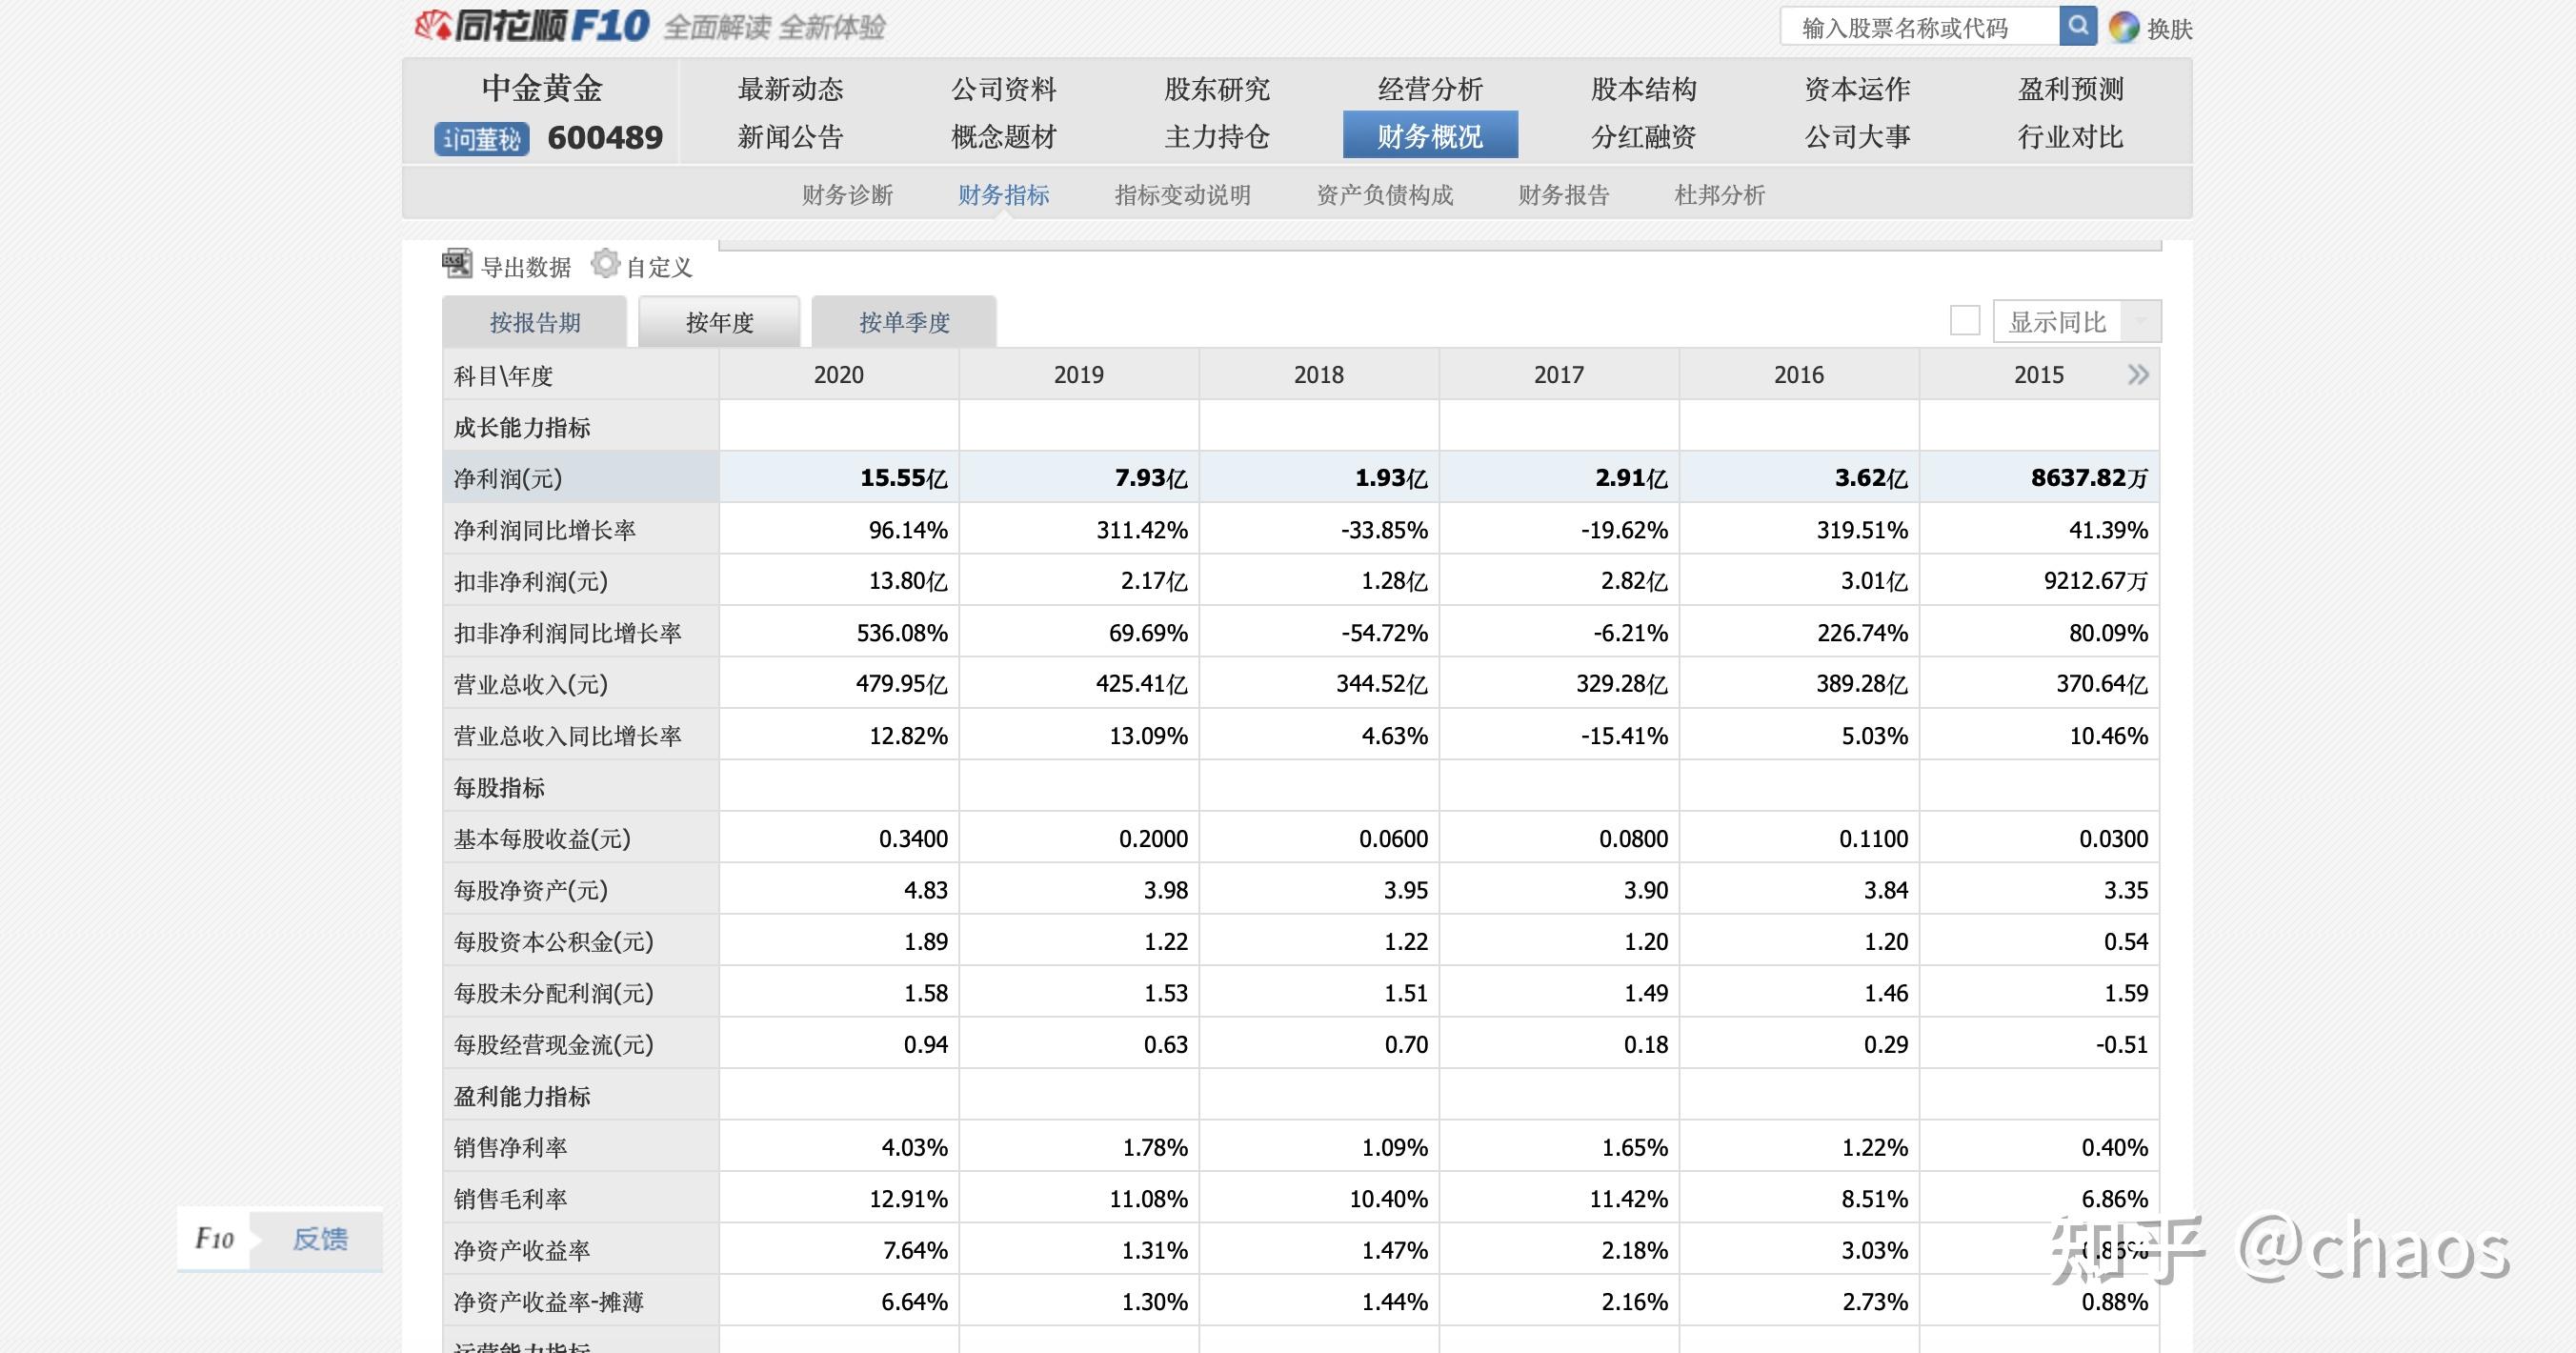Click the customize gear icon
Screen dimensions: 2576x1353
(605, 264)
